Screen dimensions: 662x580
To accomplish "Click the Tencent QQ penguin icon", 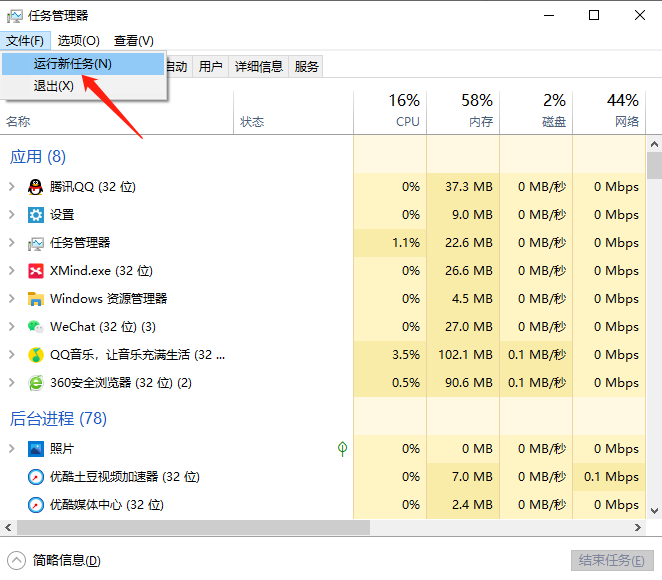I will click(x=36, y=187).
